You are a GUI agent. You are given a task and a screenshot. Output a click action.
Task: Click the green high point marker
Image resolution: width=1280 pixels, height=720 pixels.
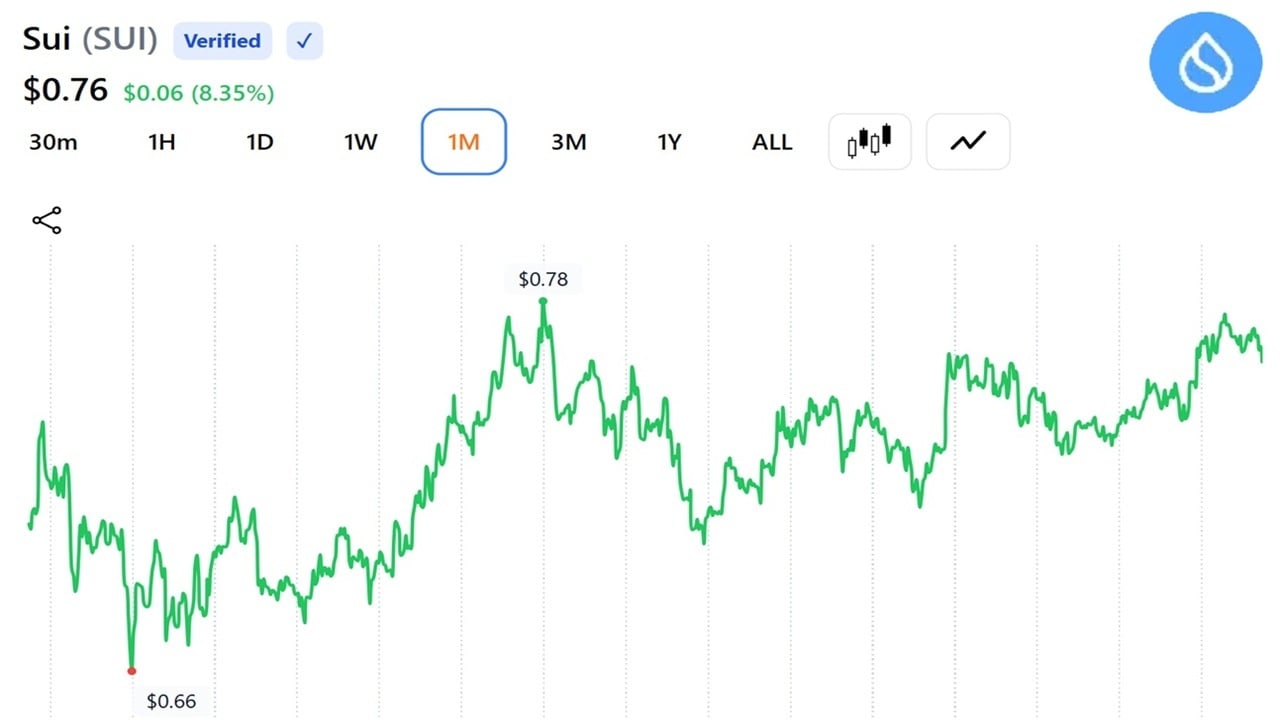[x=543, y=300]
